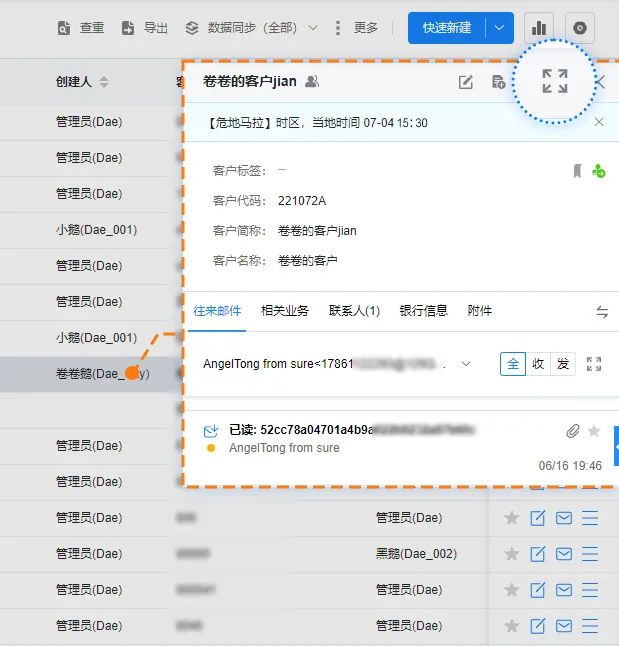Click the edit icon in customer panel header
619x646 pixels.
click(466, 82)
